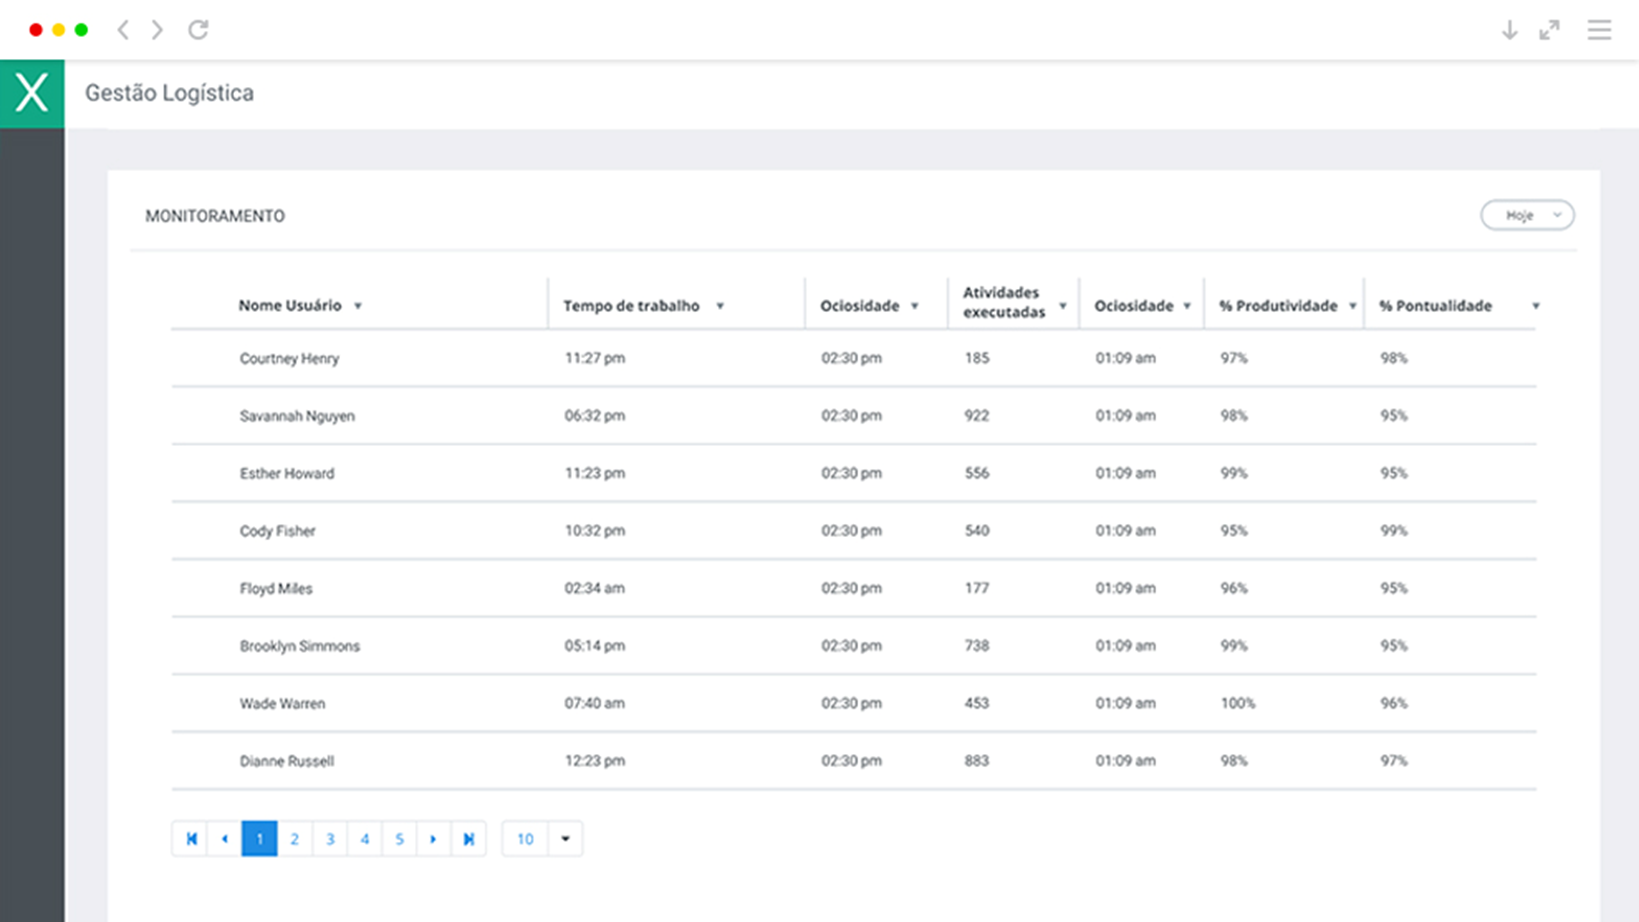Image resolution: width=1639 pixels, height=922 pixels.
Task: Select page 2 in pagination
Action: tap(294, 839)
